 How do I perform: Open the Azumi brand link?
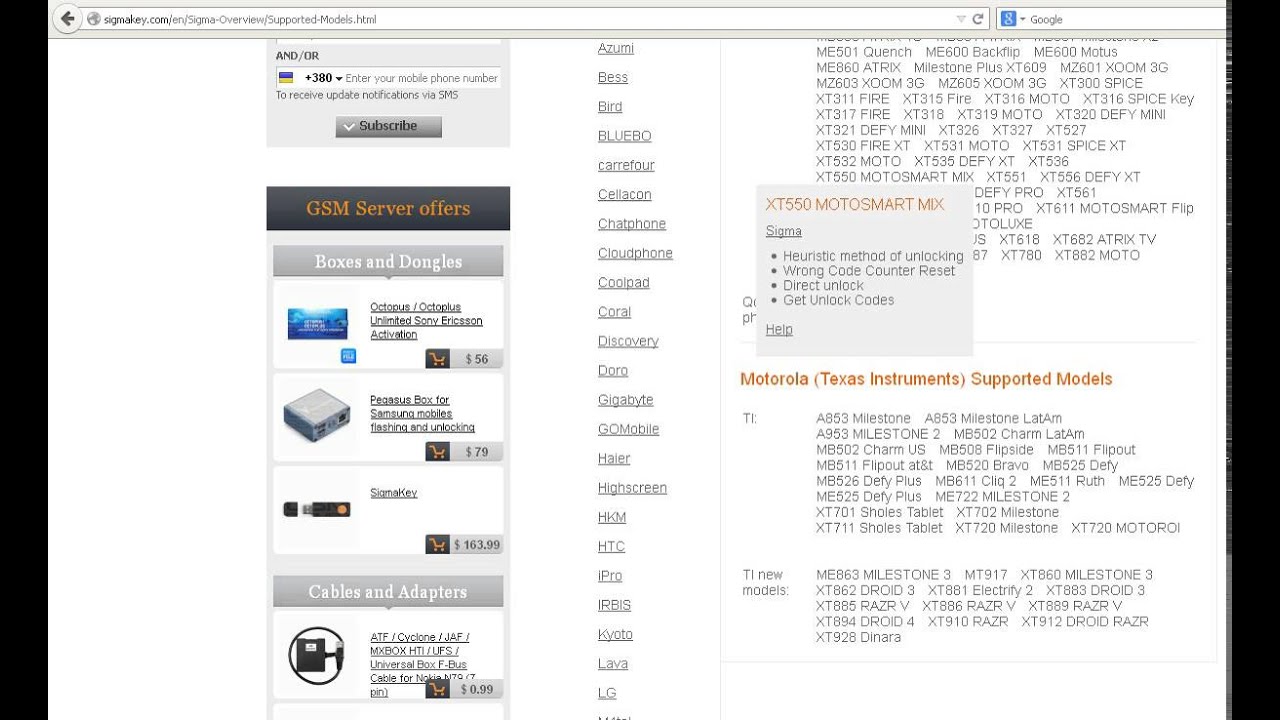(616, 48)
